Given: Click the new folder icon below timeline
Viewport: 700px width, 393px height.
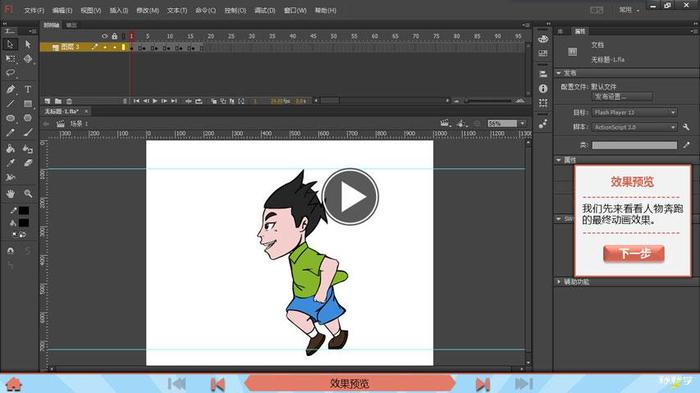Looking at the screenshot, I should pos(58,101).
